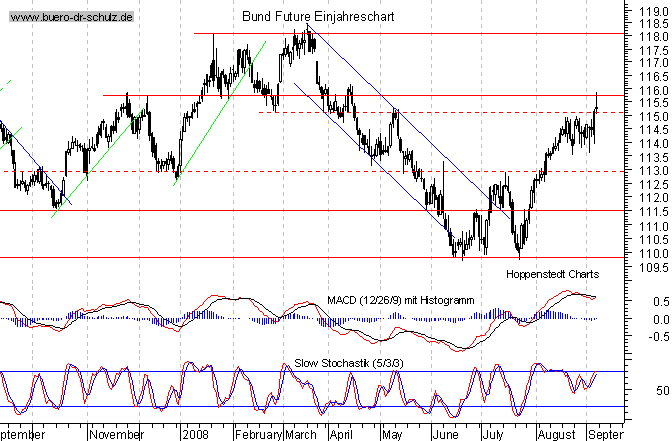Click the 117.0 price axis value
Screen dimensions: 672x441
click(654, 63)
